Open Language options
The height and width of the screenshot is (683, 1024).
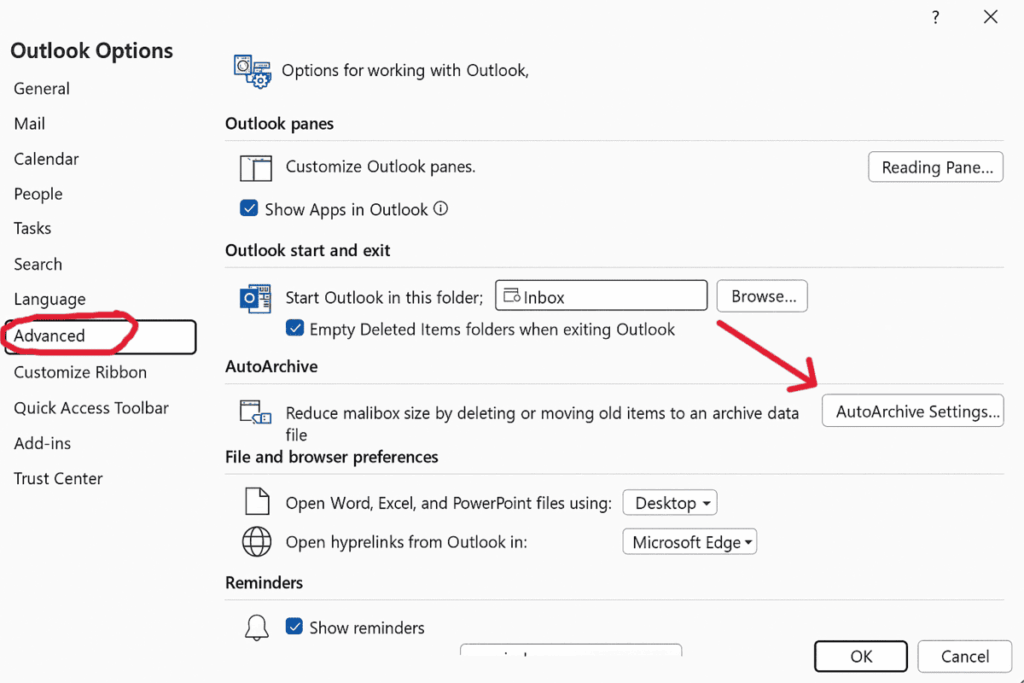(50, 299)
